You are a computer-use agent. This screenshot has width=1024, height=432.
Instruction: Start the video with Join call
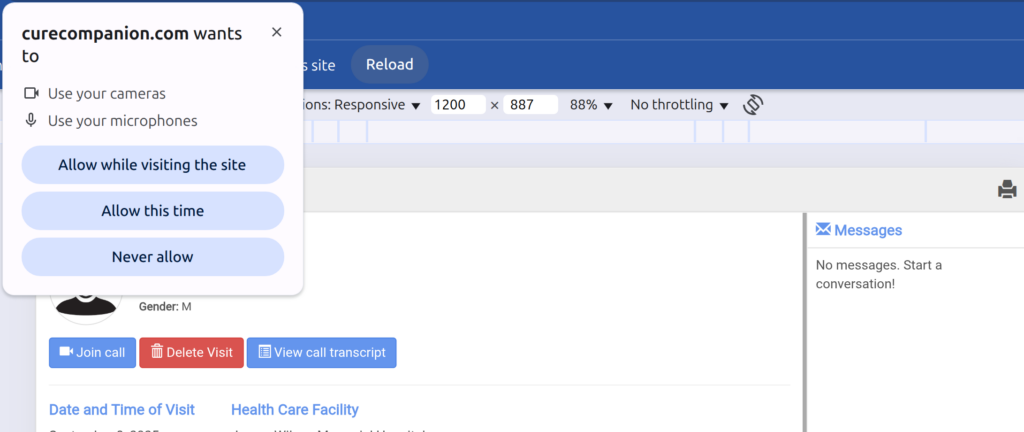(x=92, y=352)
